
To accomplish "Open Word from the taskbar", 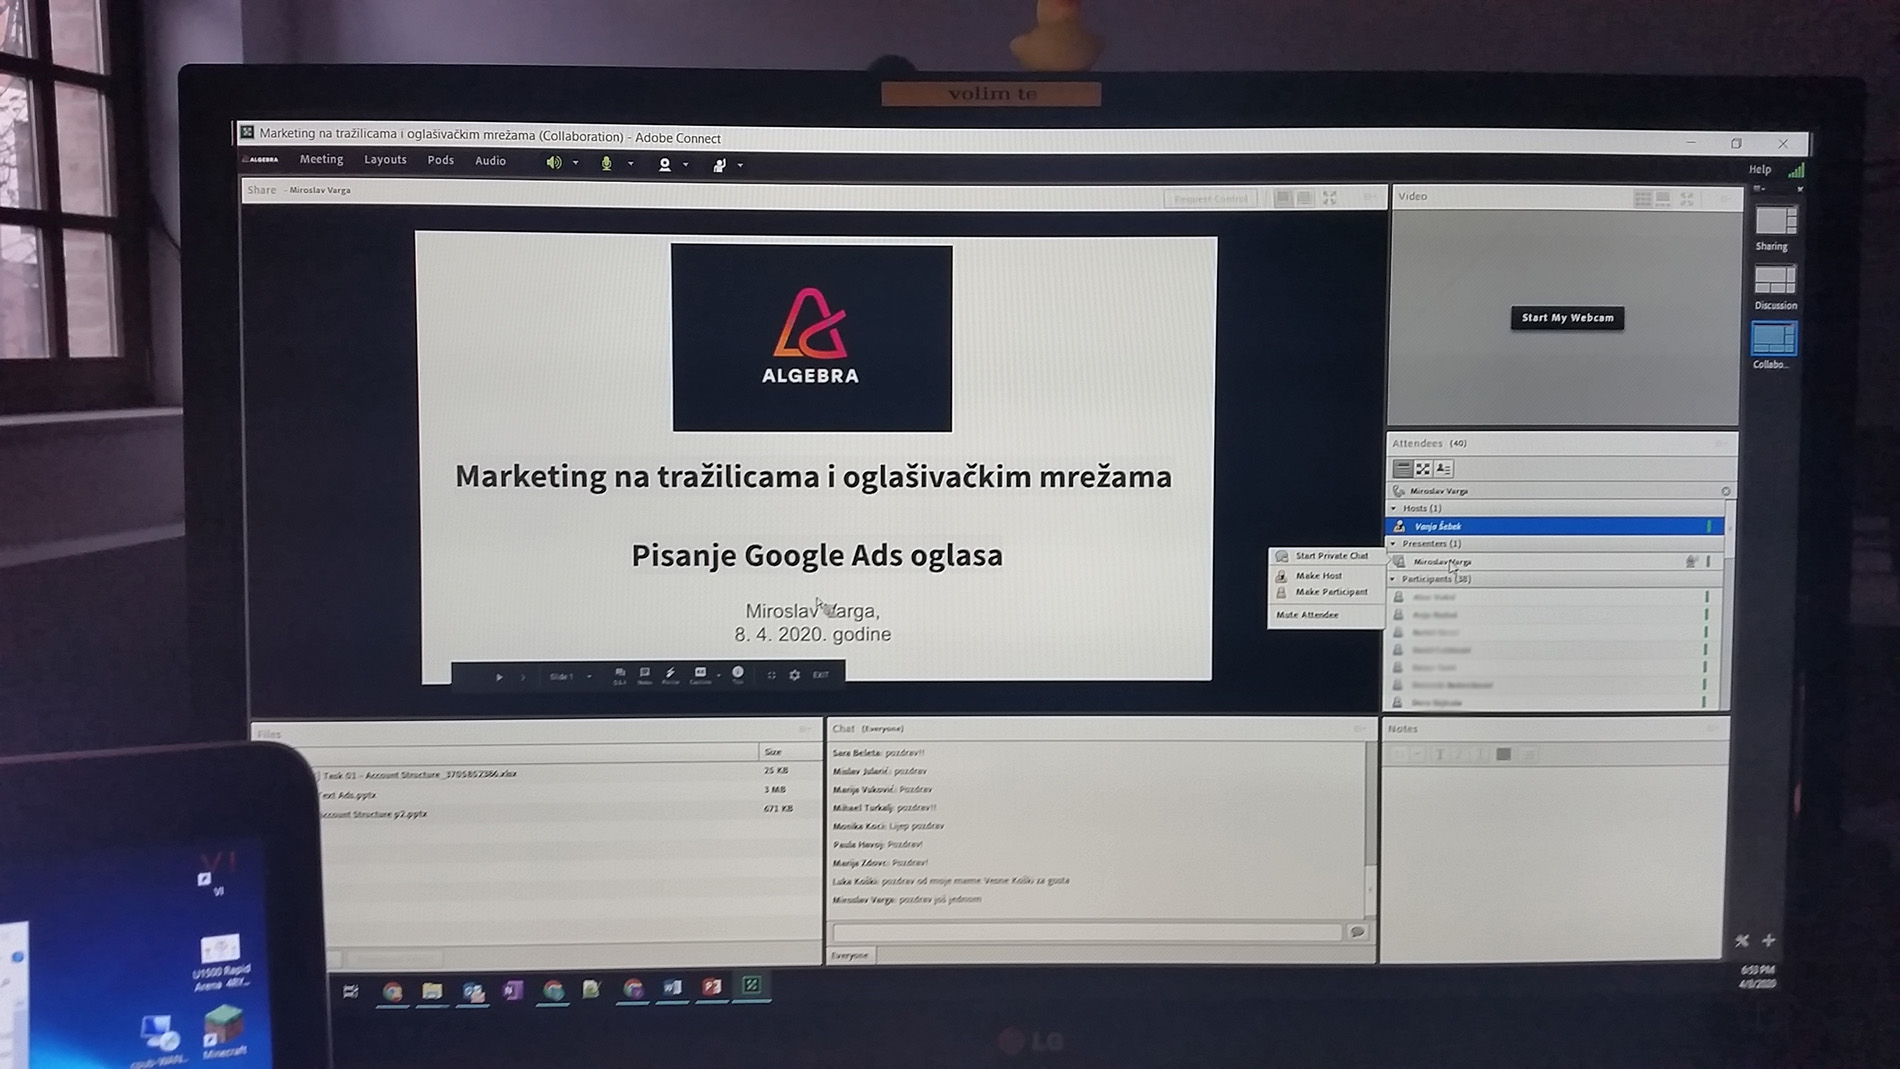I will coord(672,988).
